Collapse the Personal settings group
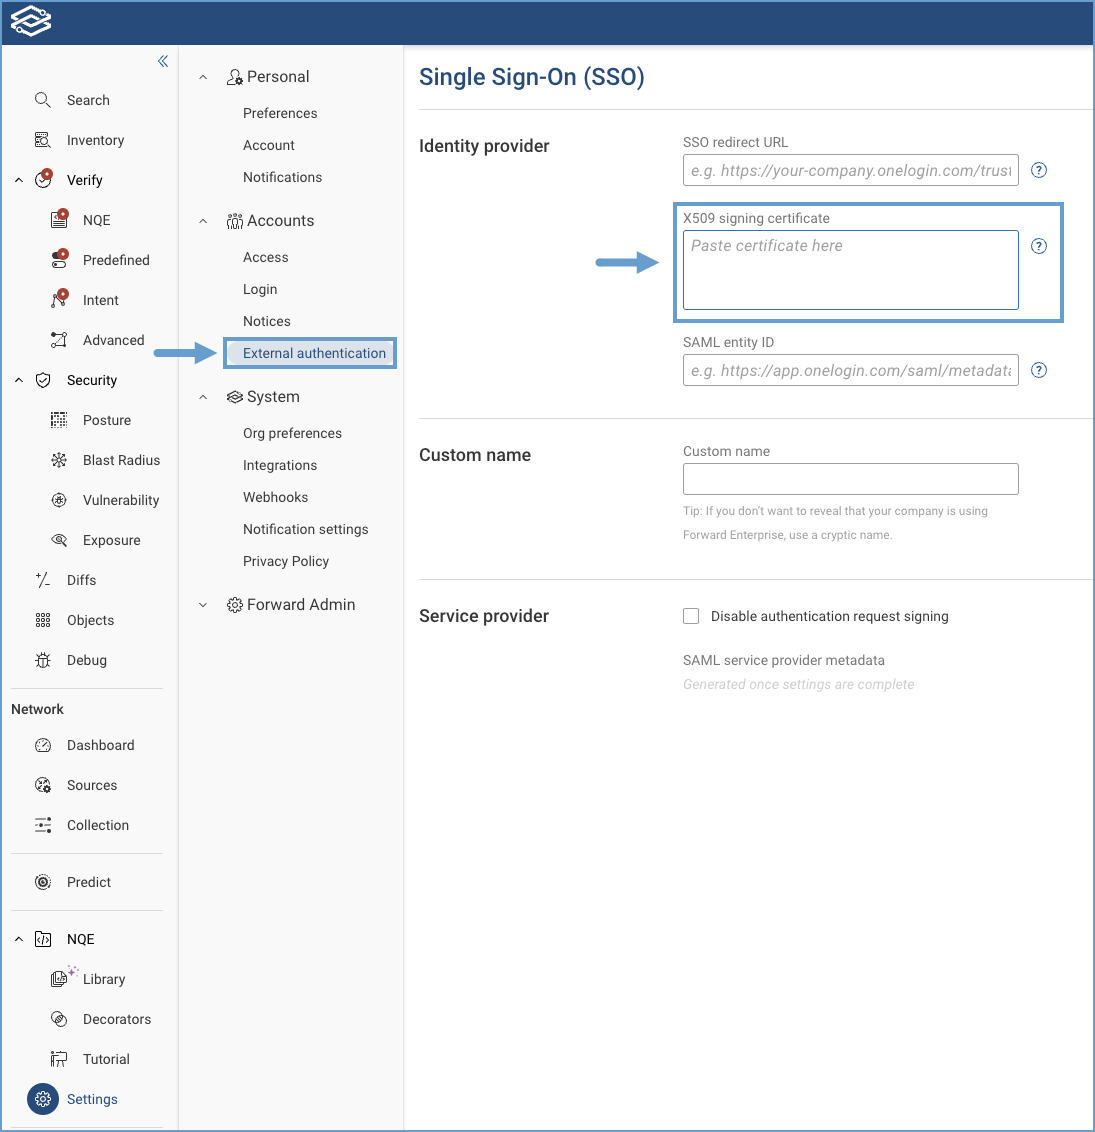 click(203, 77)
